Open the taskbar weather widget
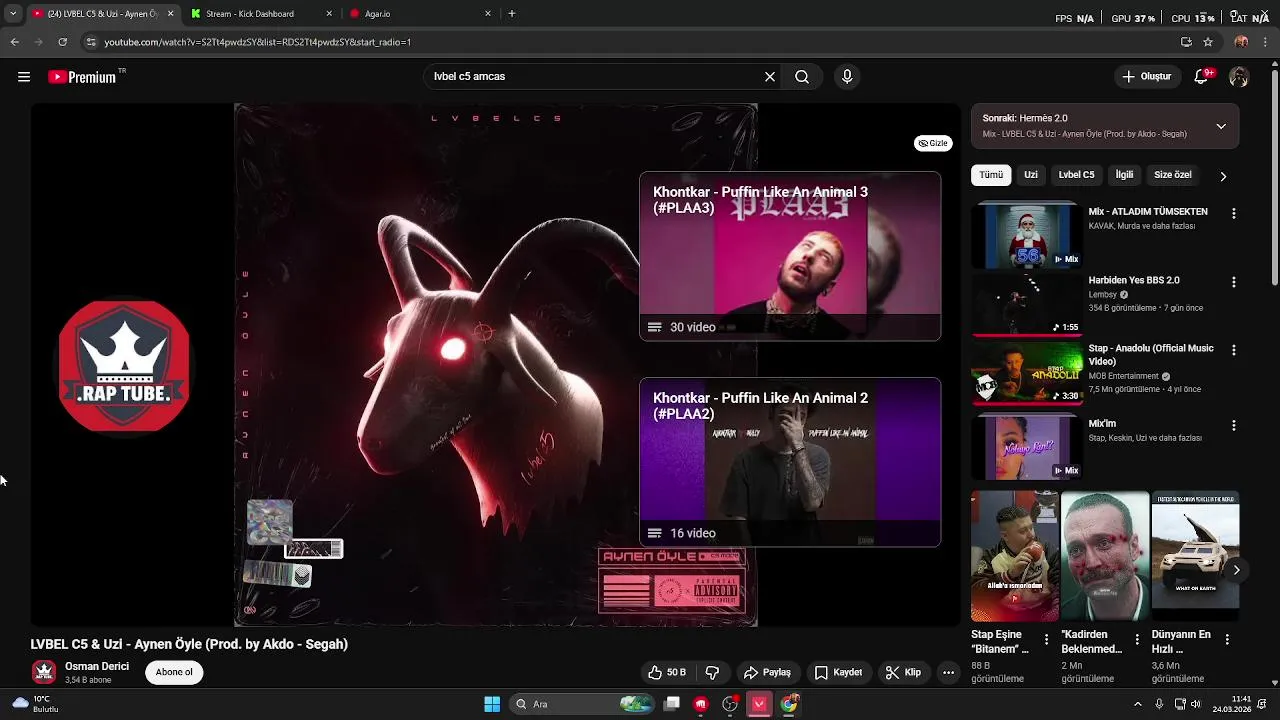1280x720 pixels. point(36,704)
